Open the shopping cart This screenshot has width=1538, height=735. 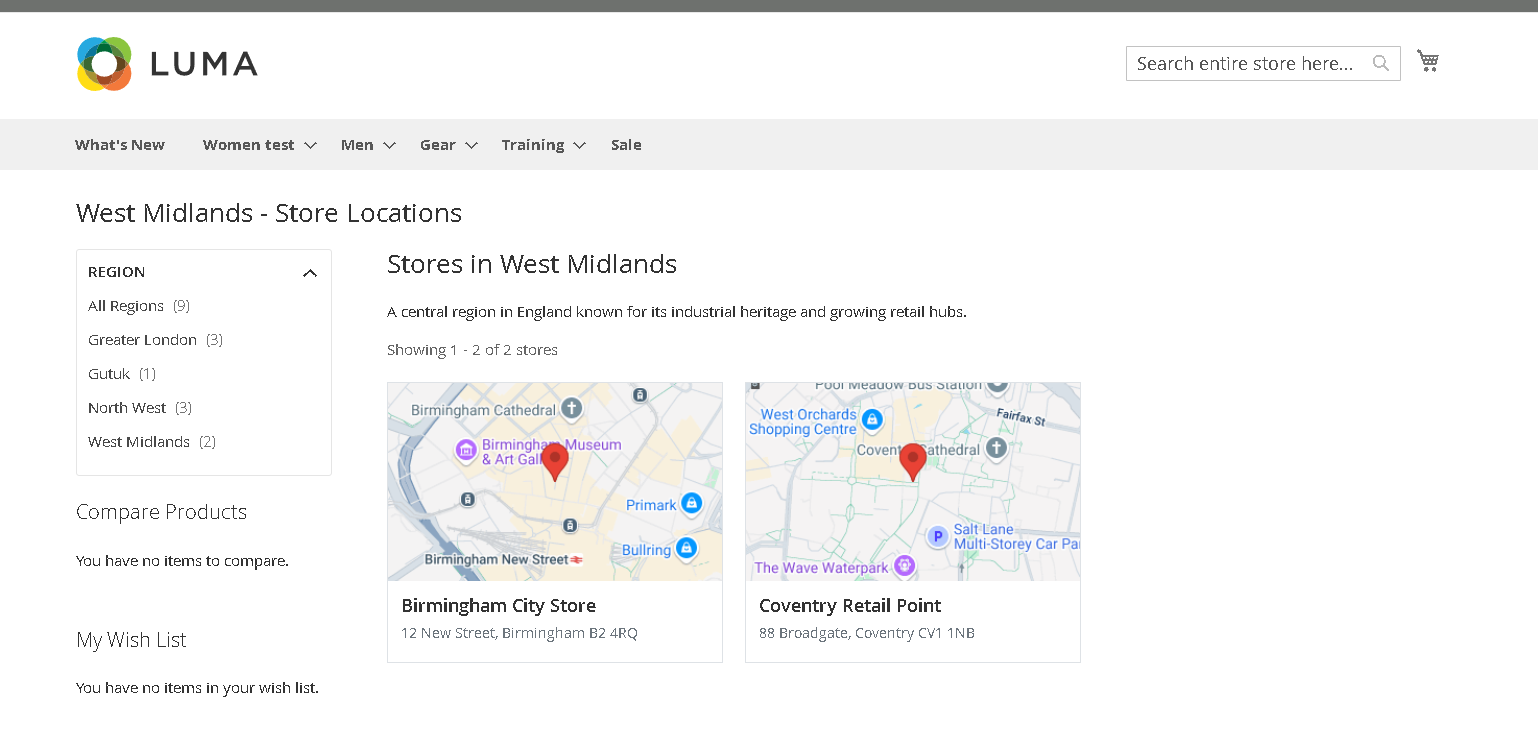tap(1427, 62)
